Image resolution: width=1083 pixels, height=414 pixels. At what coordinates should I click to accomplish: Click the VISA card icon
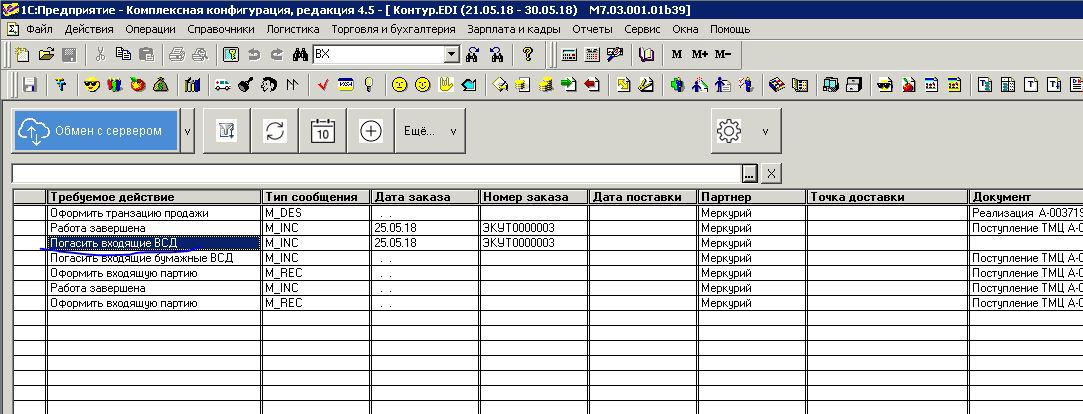click(x=345, y=85)
